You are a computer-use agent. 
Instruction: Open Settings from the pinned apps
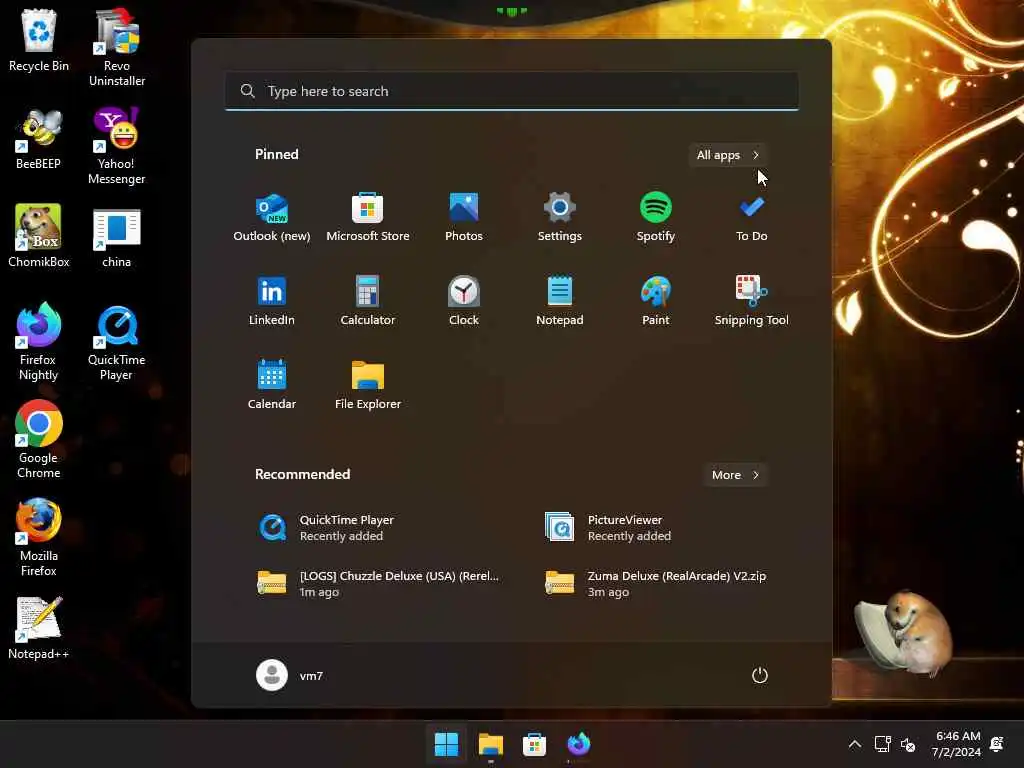click(x=560, y=218)
